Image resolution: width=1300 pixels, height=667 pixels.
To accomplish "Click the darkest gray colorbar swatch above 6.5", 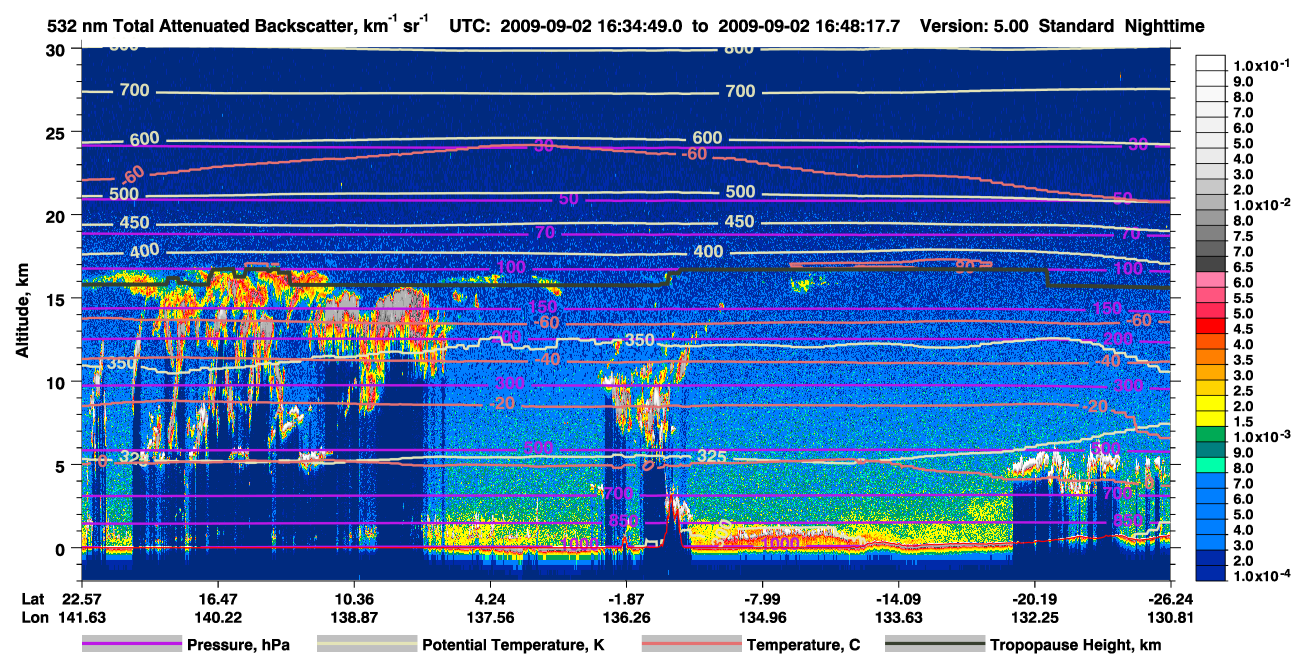I will point(1211,262).
